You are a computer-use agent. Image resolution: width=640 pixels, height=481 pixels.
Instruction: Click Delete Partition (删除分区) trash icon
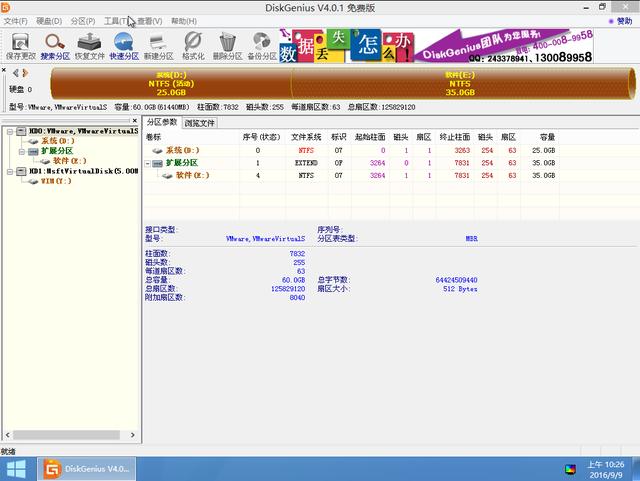pos(227,46)
